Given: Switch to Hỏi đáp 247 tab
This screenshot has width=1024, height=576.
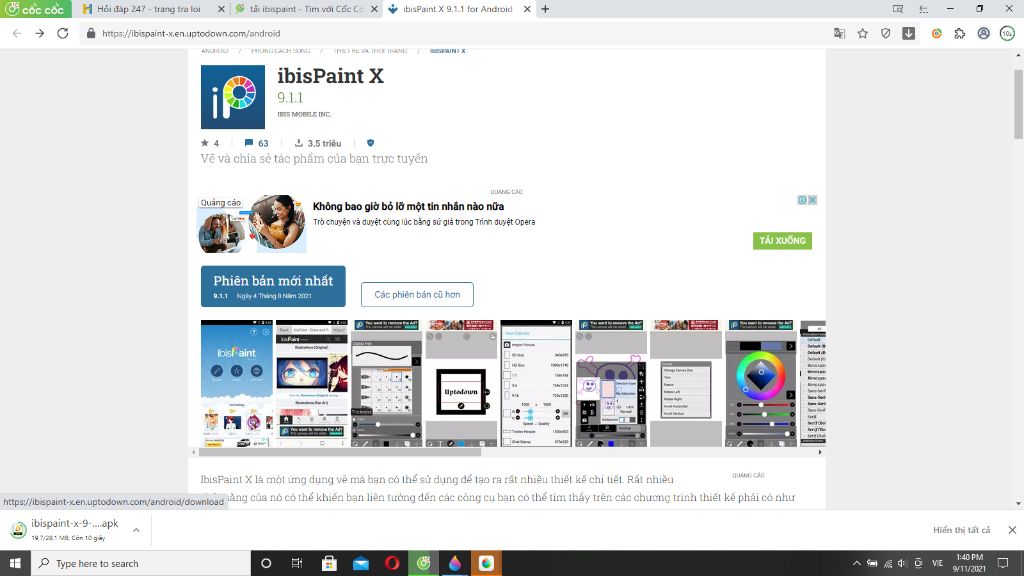Looking at the screenshot, I should tap(149, 9).
